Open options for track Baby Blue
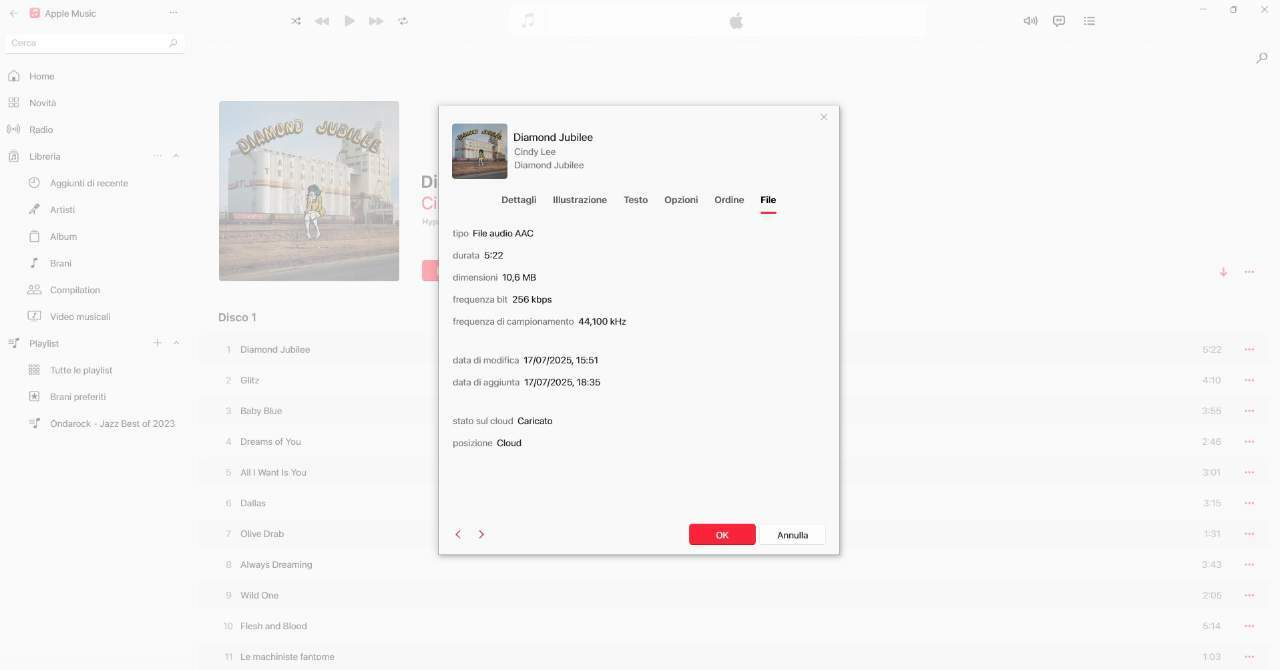 point(1249,411)
